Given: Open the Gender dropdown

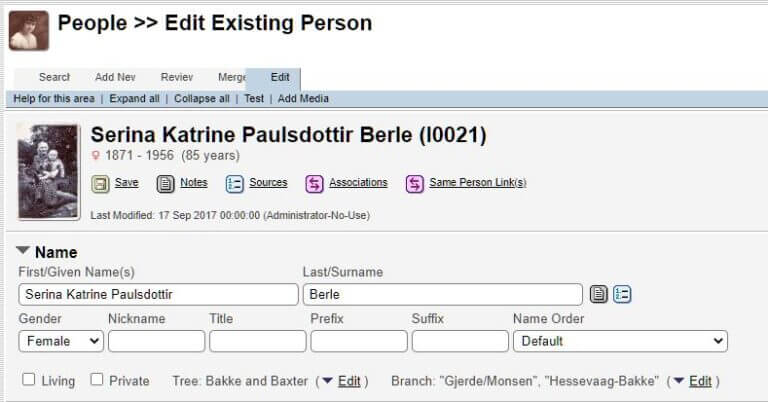Looking at the screenshot, I should (x=61, y=341).
